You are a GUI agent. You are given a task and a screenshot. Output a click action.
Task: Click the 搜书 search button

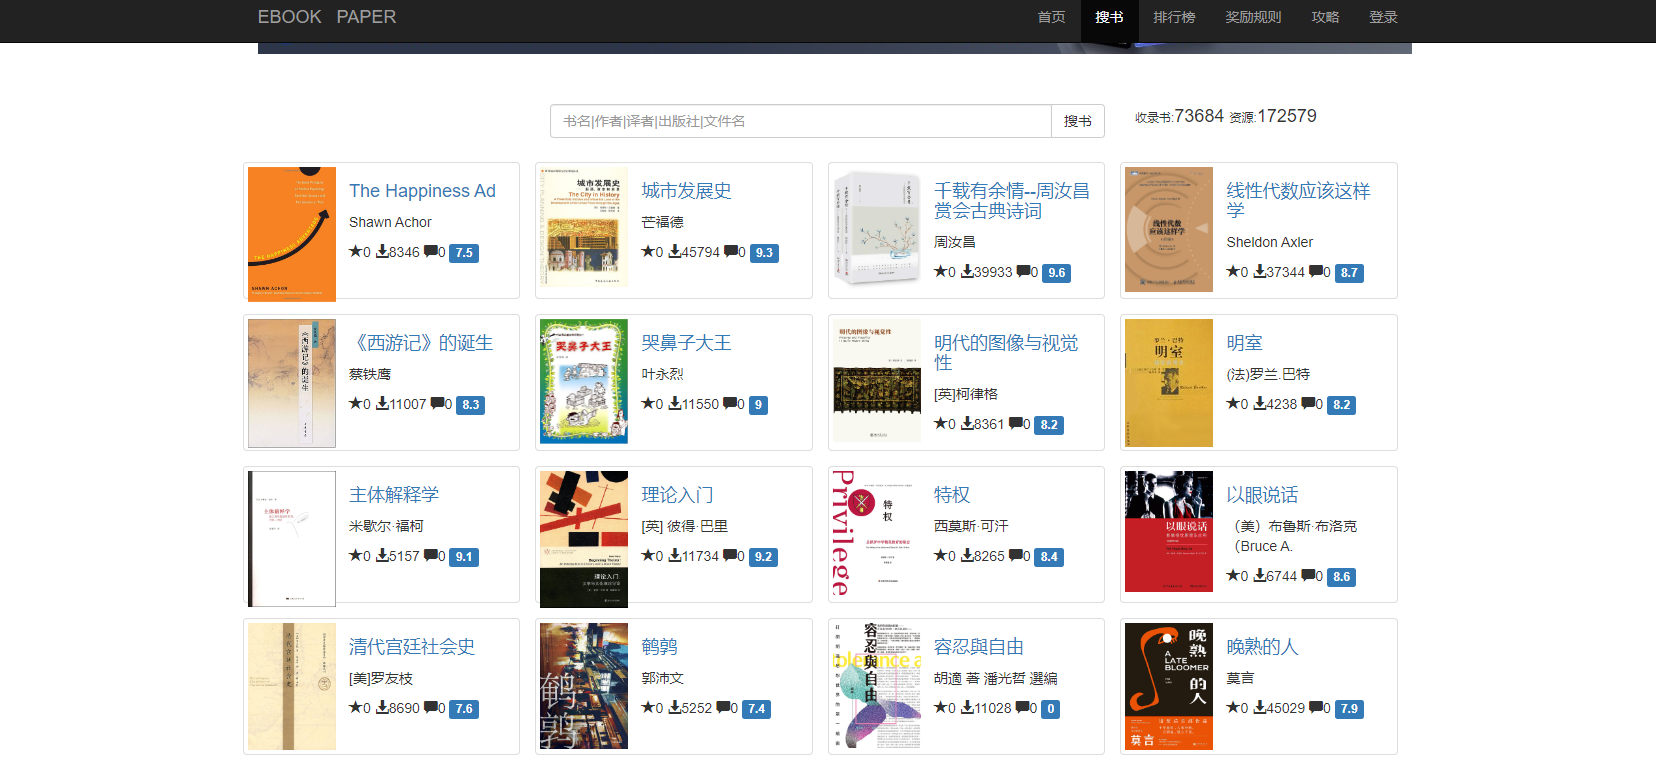click(x=1078, y=121)
